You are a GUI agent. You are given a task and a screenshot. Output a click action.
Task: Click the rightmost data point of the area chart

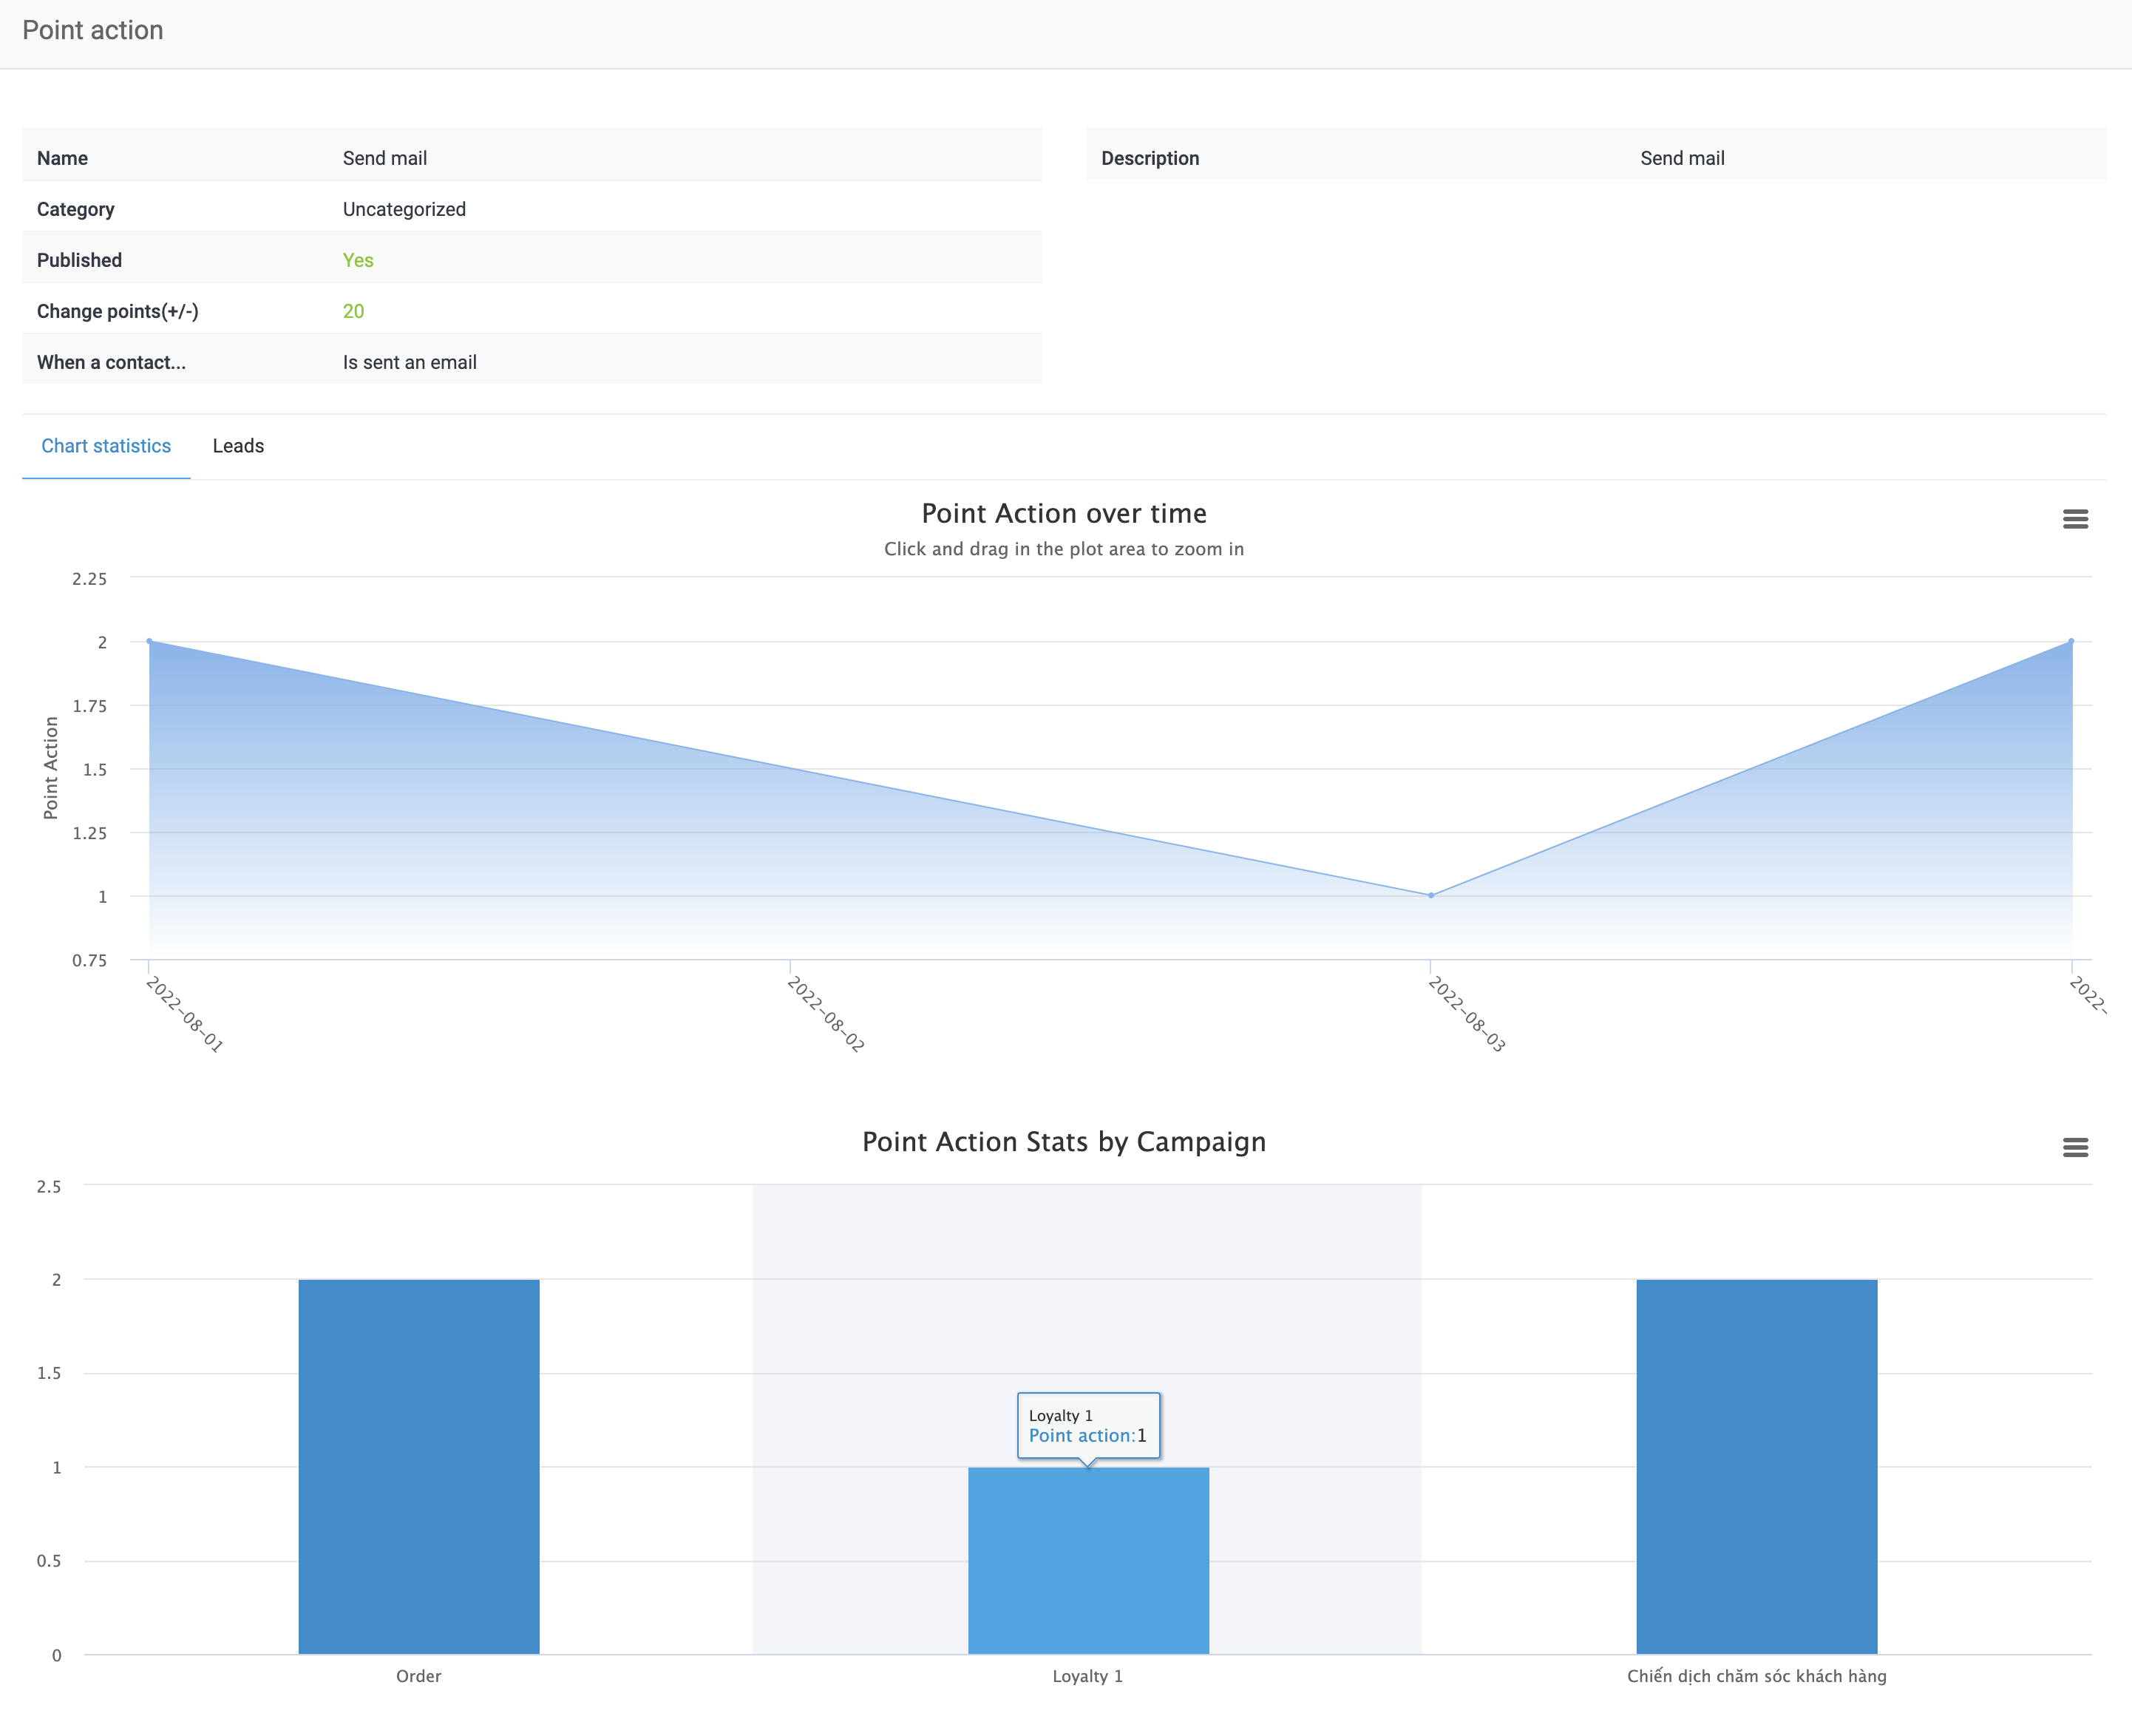tap(2071, 641)
